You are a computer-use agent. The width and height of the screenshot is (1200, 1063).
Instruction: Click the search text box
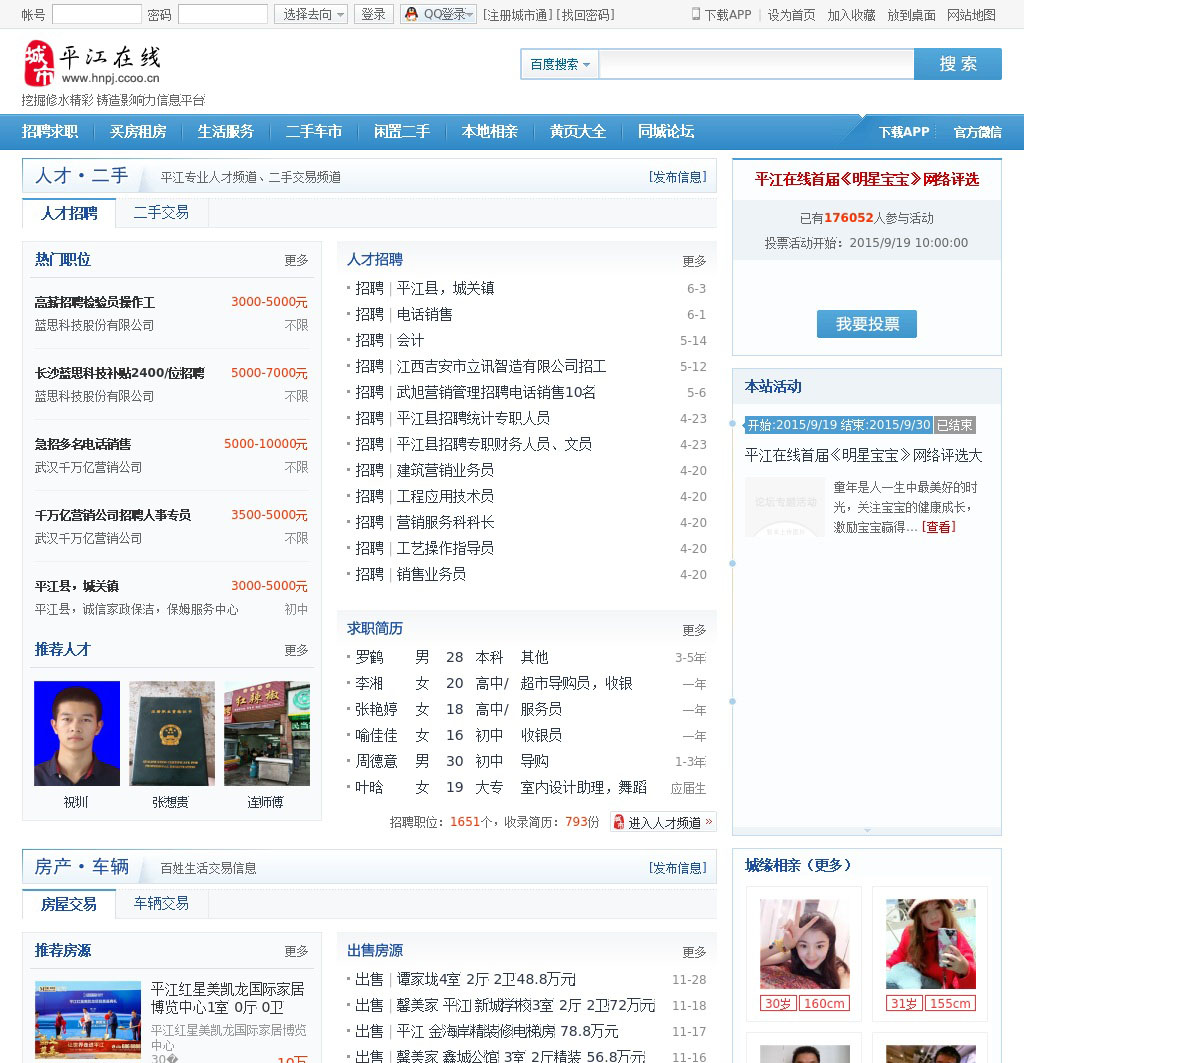(756, 64)
